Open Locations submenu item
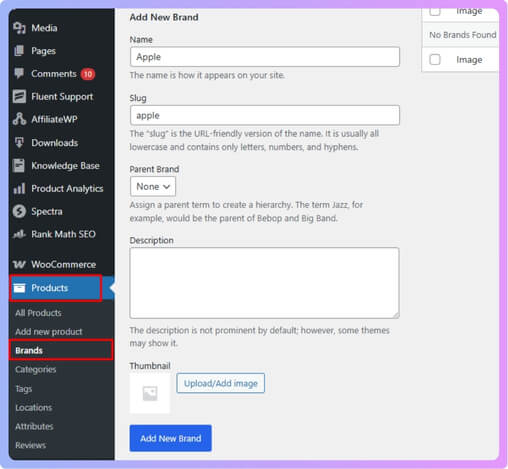 (34, 408)
